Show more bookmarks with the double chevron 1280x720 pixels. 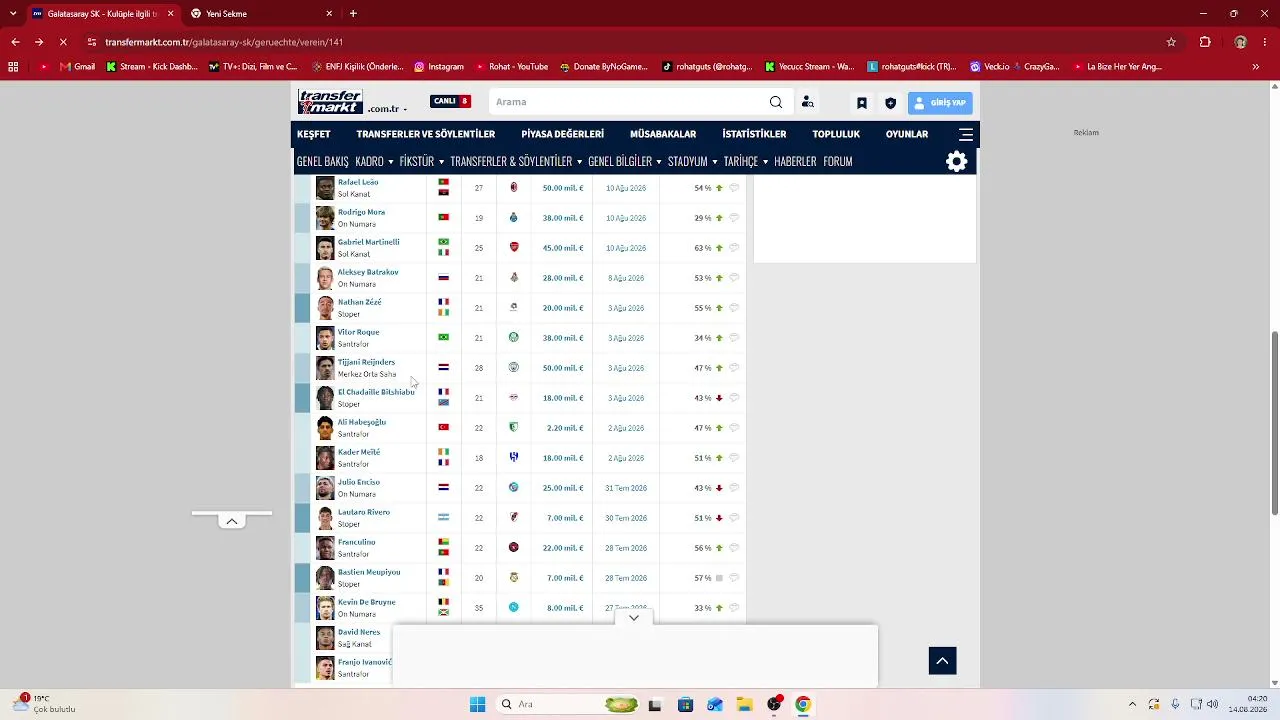pyautogui.click(x=1256, y=67)
